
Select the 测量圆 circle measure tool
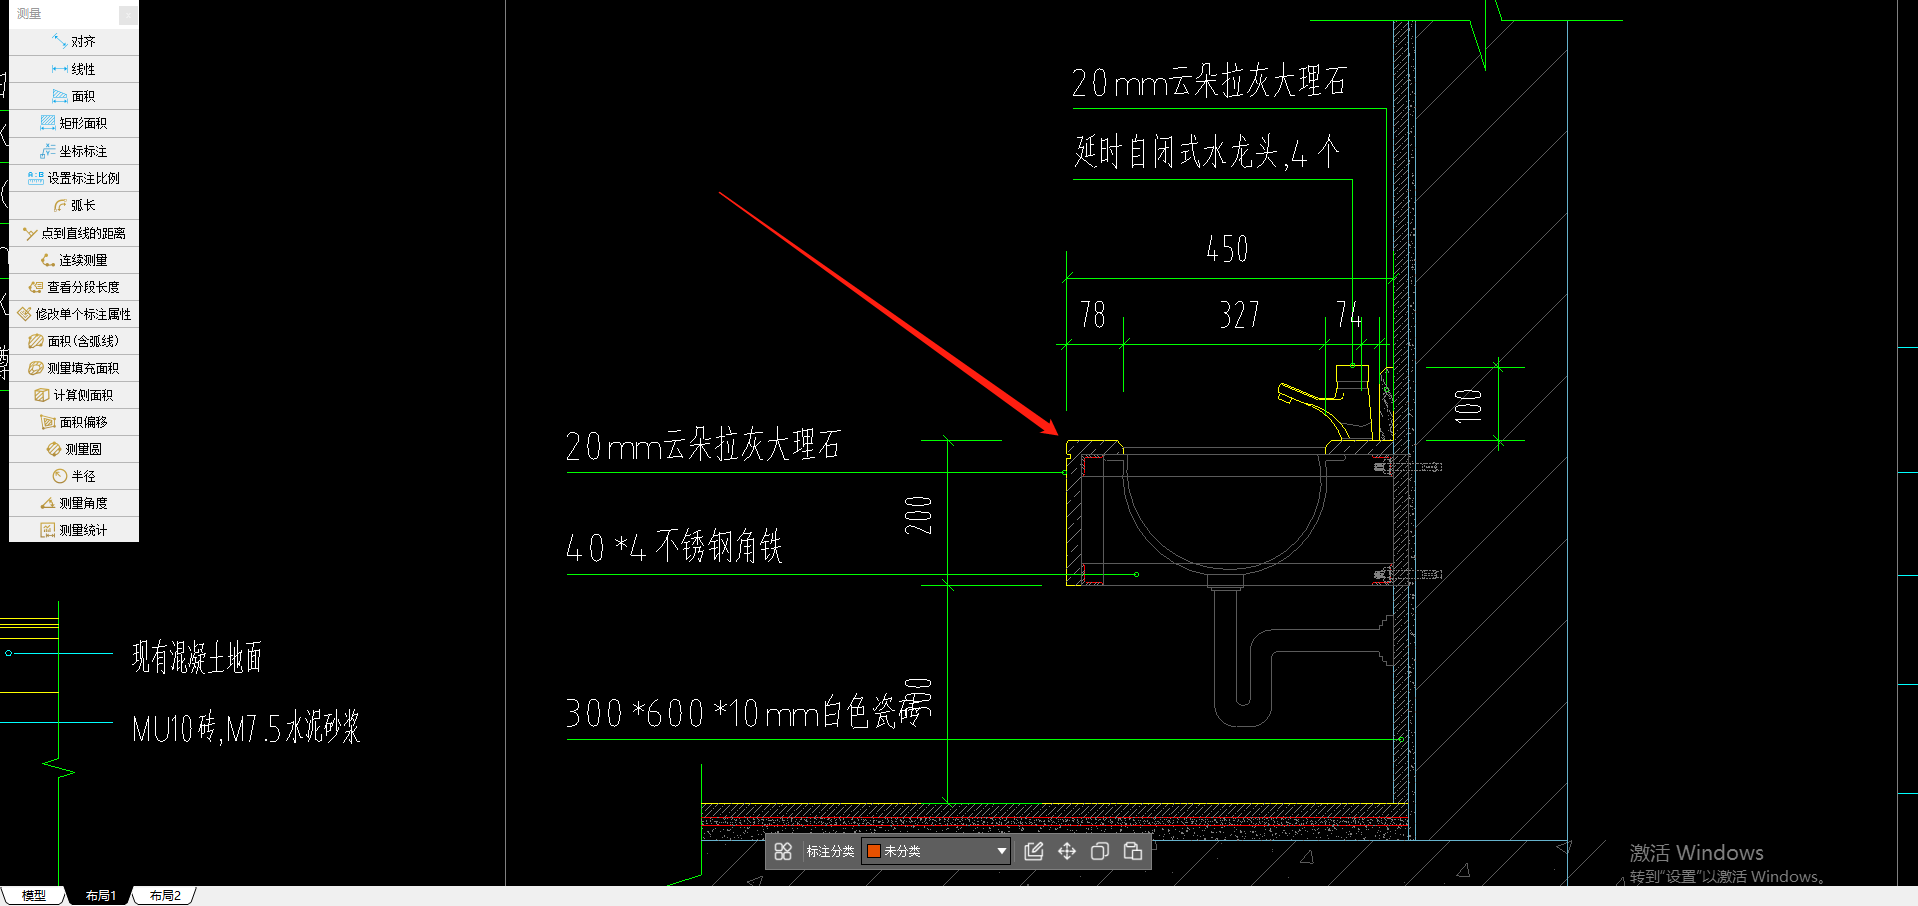coord(74,449)
